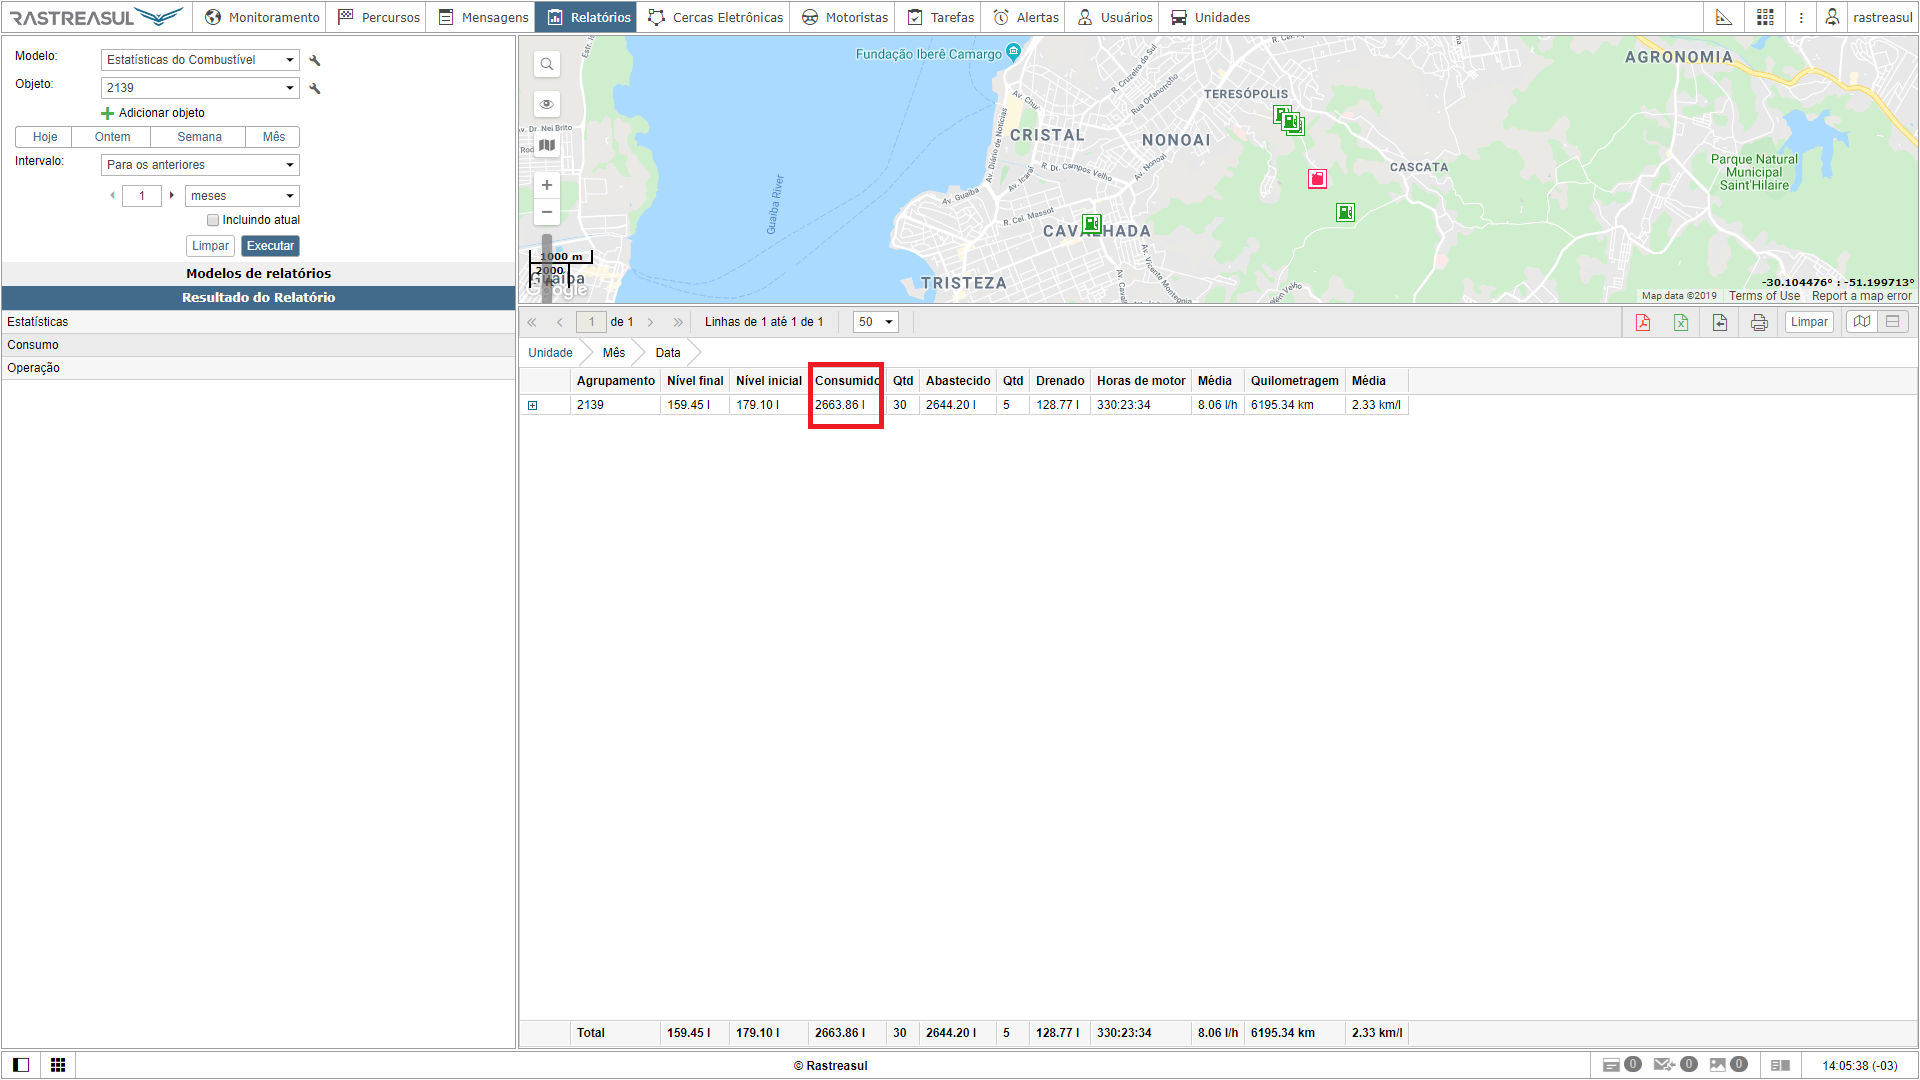Expand the 2139 row in table
Viewport: 1920px width, 1080px height.
pos(533,405)
